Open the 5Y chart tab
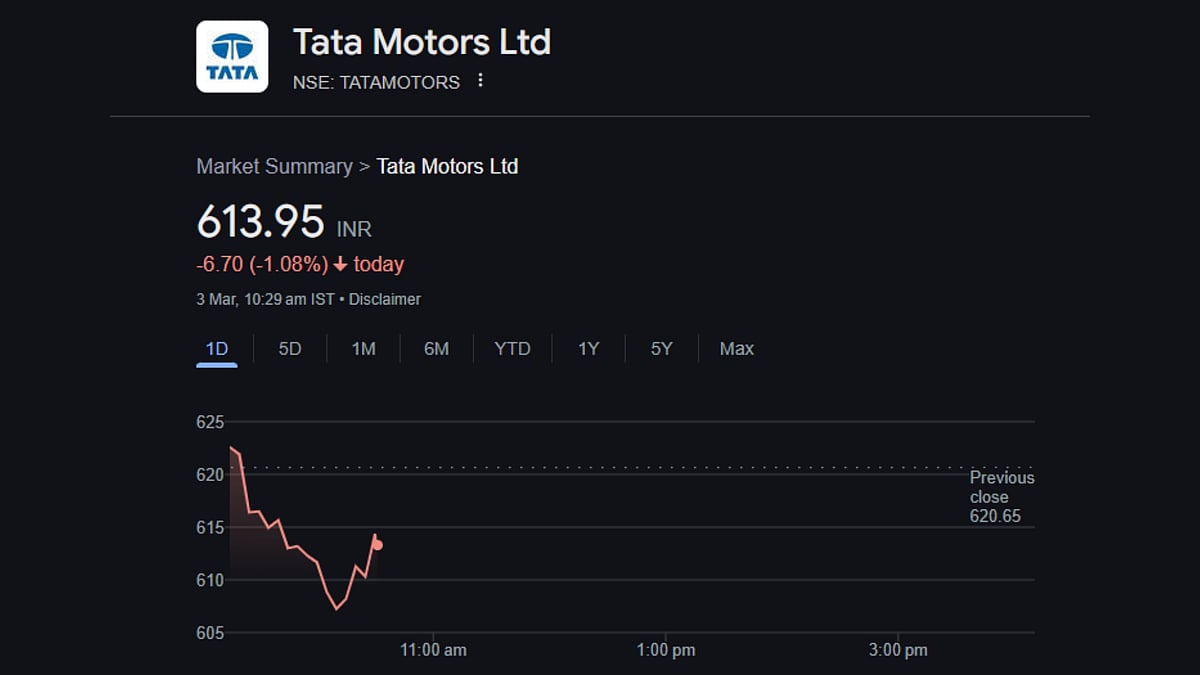This screenshot has width=1200, height=675. pyautogui.click(x=661, y=349)
